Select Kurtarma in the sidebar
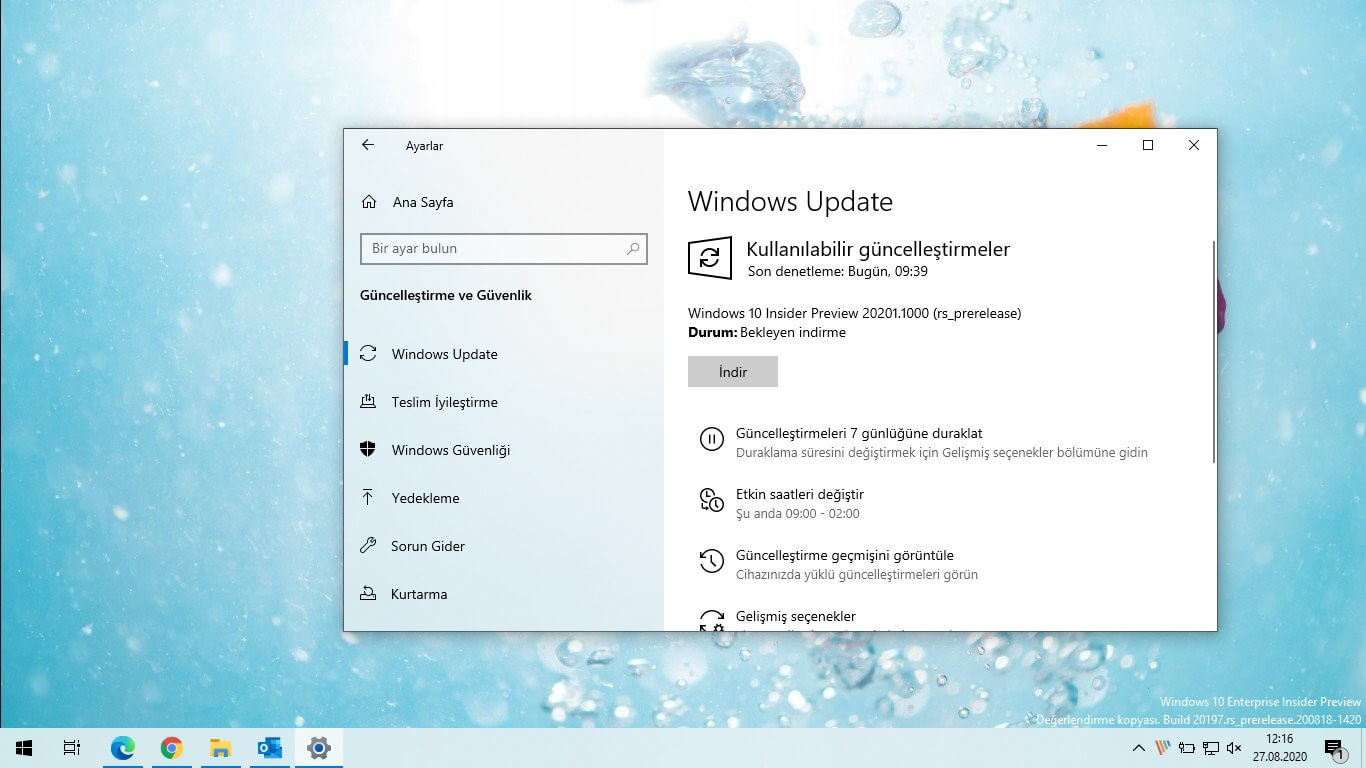Viewport: 1366px width, 768px height. (x=504, y=594)
